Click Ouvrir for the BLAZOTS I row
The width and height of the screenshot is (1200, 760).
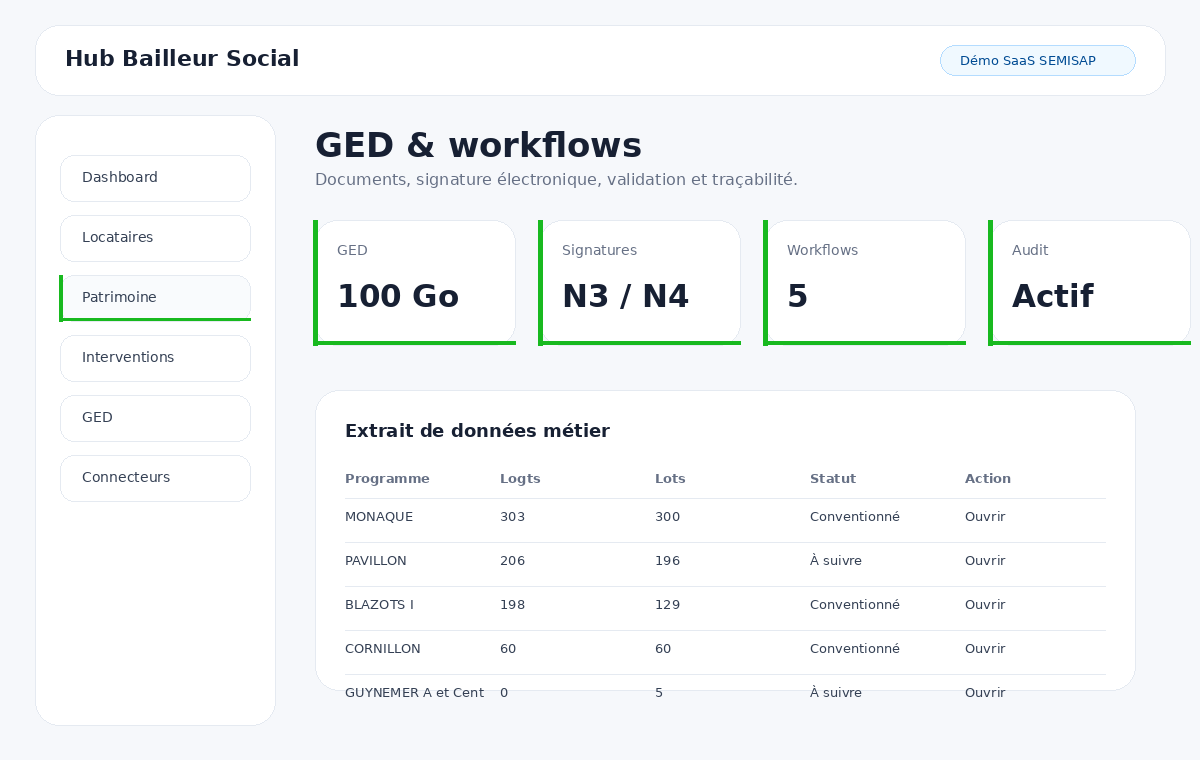[x=985, y=605]
